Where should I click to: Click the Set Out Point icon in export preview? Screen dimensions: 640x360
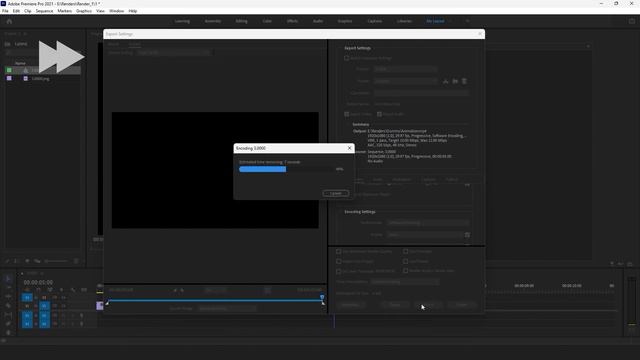(182, 290)
